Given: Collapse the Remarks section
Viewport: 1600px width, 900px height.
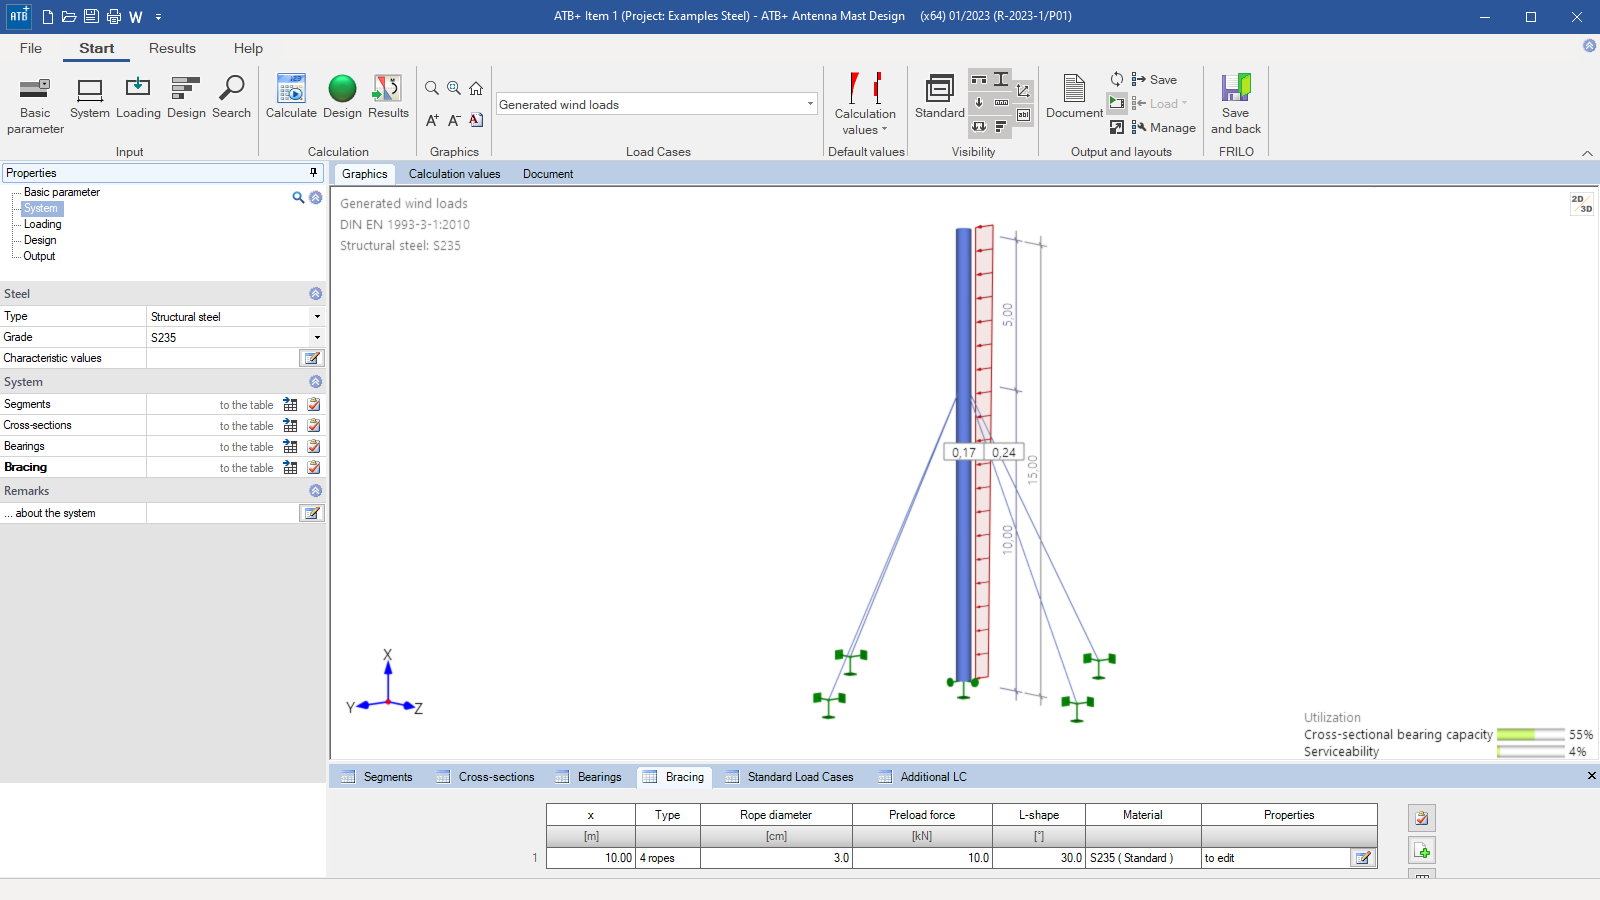Looking at the screenshot, I should pos(316,491).
